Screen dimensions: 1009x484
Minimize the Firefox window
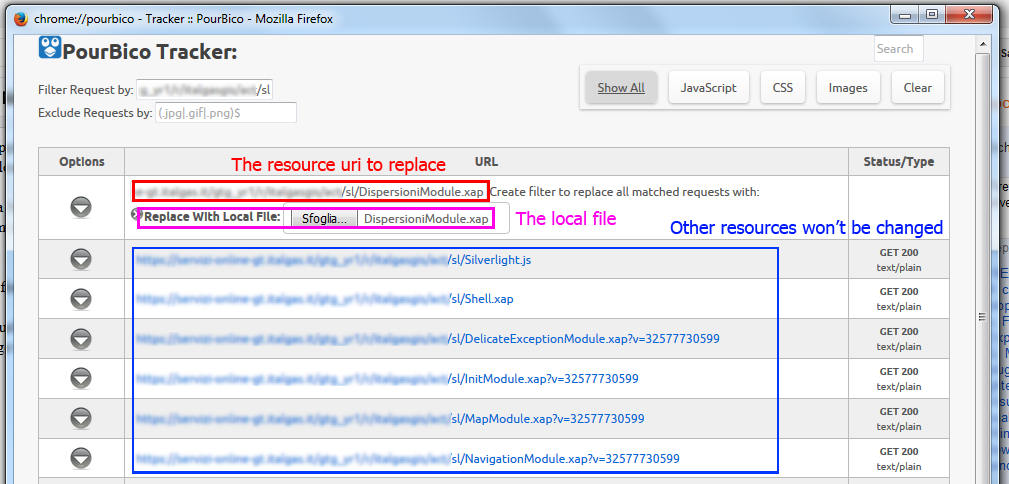[x=907, y=13]
